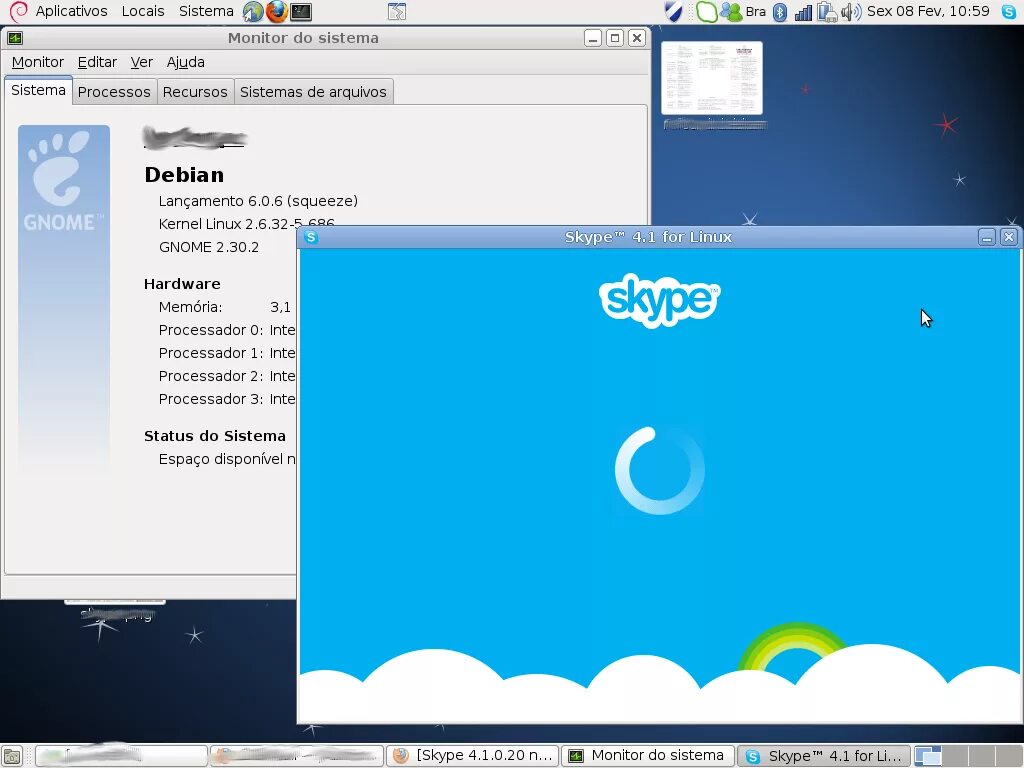Click the Processador 0 row
This screenshot has width=1024, height=768.
[227, 330]
